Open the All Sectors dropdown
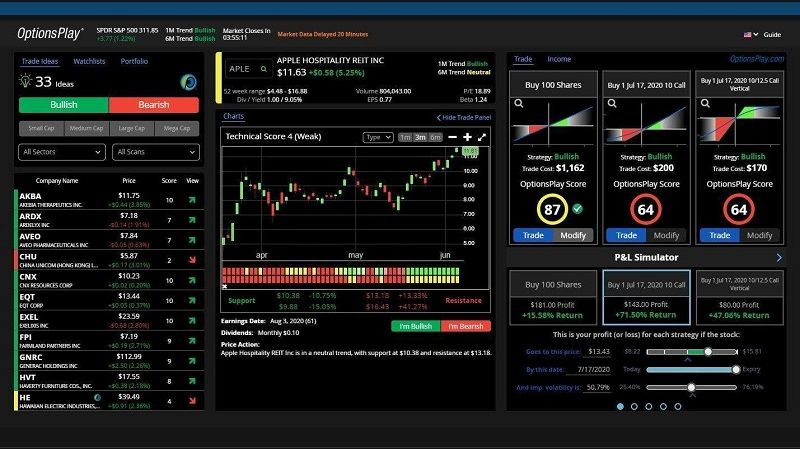The image size is (800, 449). (x=62, y=152)
